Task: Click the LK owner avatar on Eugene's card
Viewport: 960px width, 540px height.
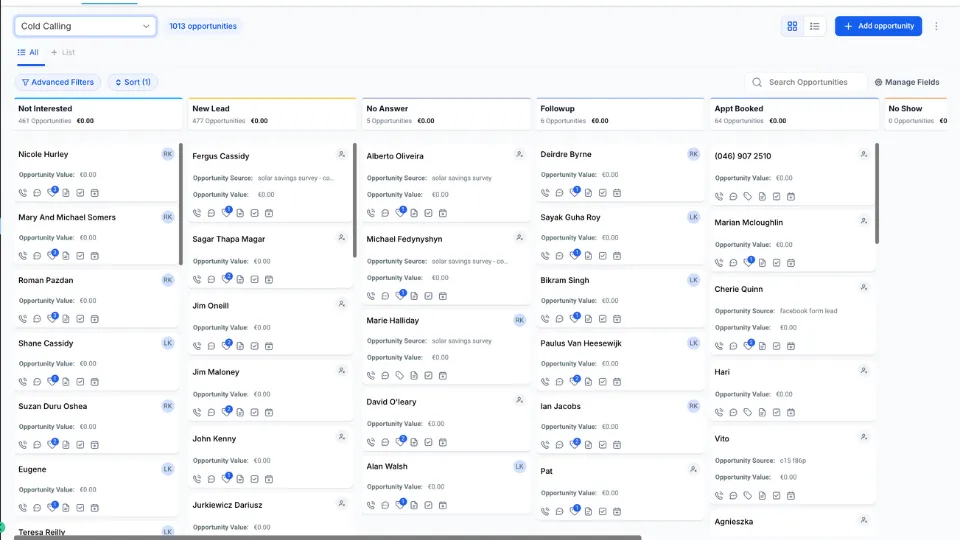Action: tap(168, 469)
